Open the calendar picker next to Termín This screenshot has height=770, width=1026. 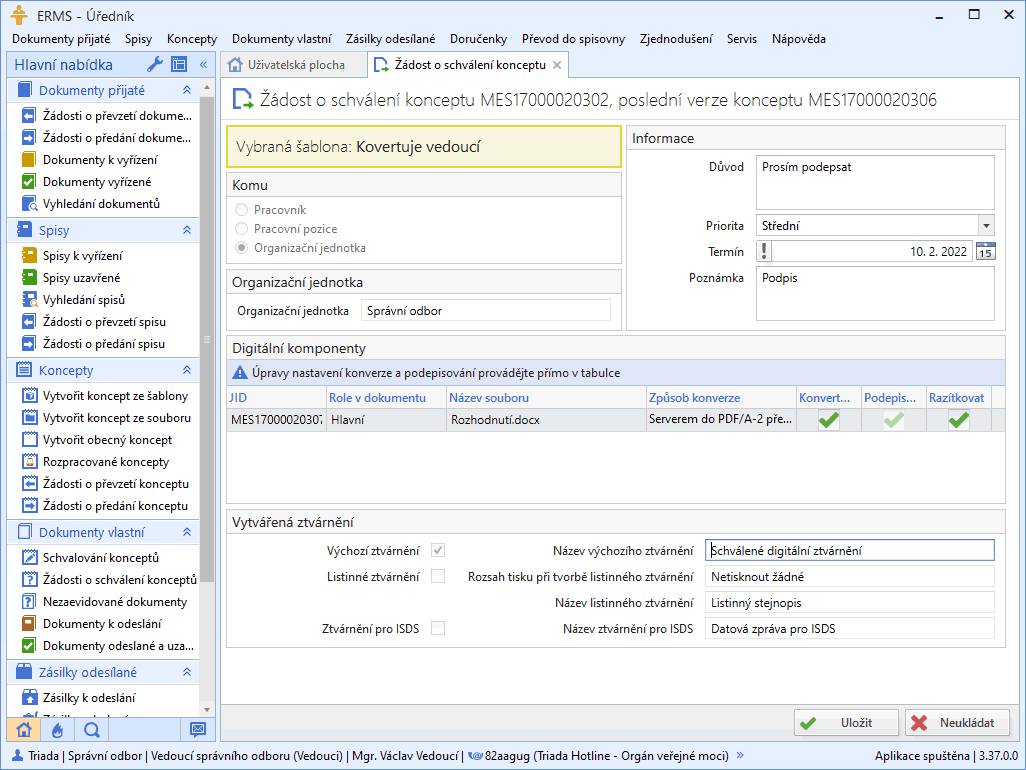[x=985, y=252]
